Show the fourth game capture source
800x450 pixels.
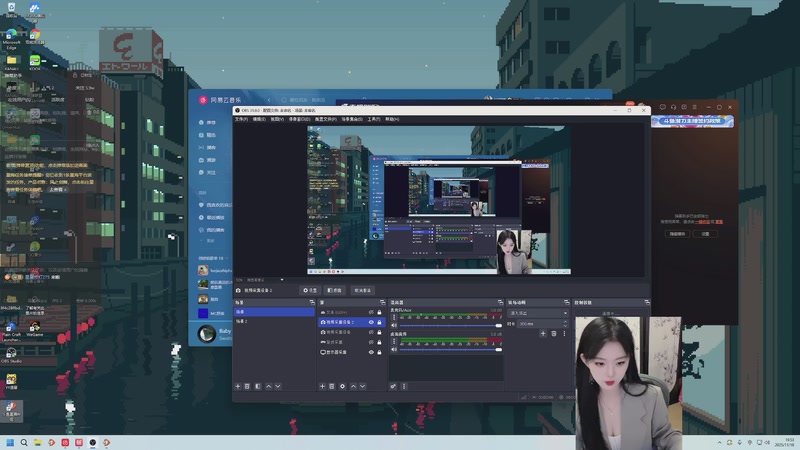pos(371,342)
